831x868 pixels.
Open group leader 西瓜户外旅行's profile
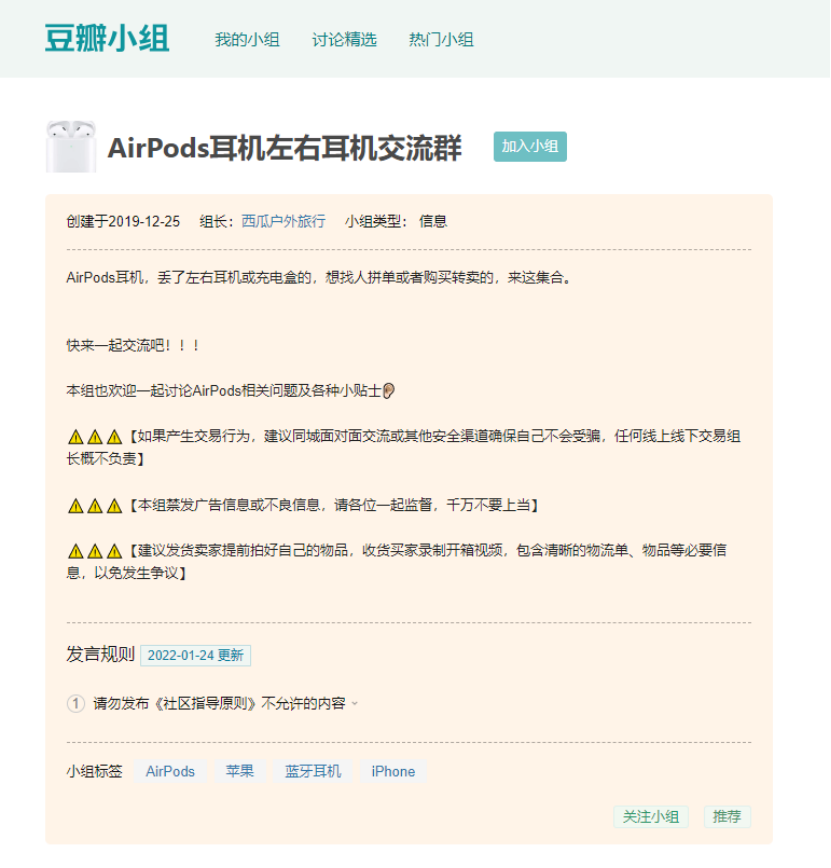click(283, 221)
